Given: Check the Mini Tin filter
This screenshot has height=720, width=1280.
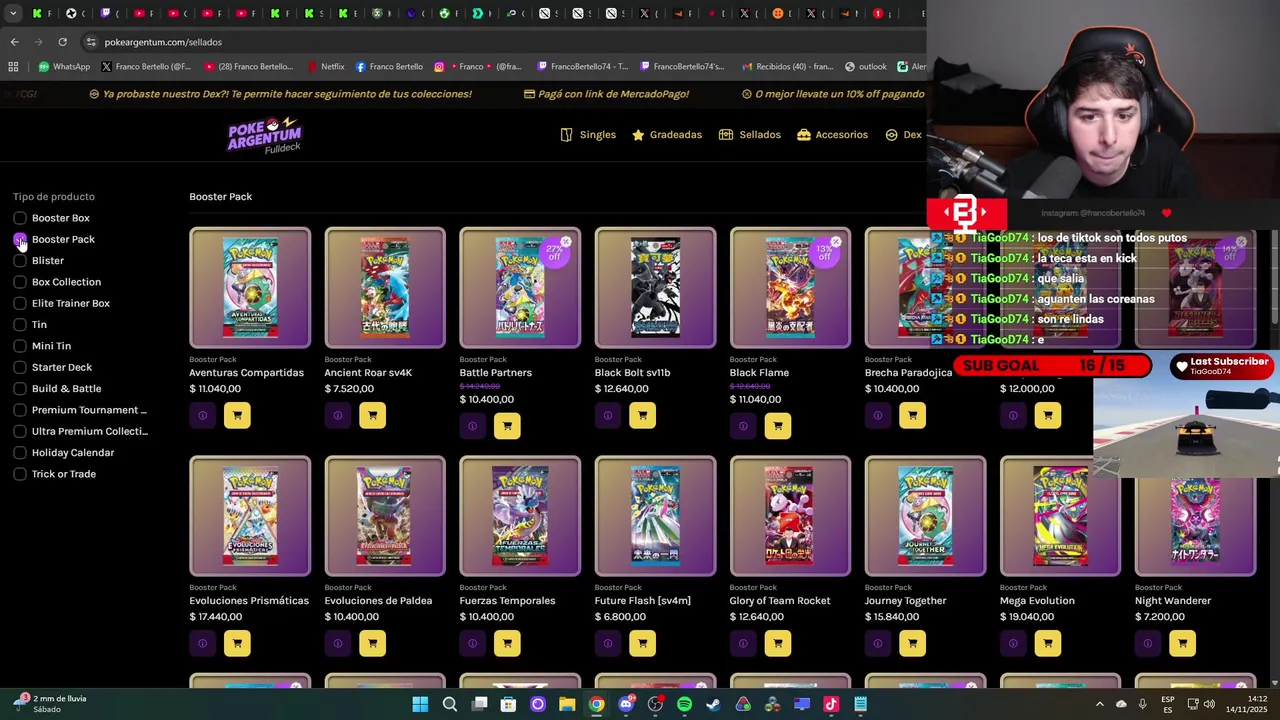Looking at the screenshot, I should (20, 346).
